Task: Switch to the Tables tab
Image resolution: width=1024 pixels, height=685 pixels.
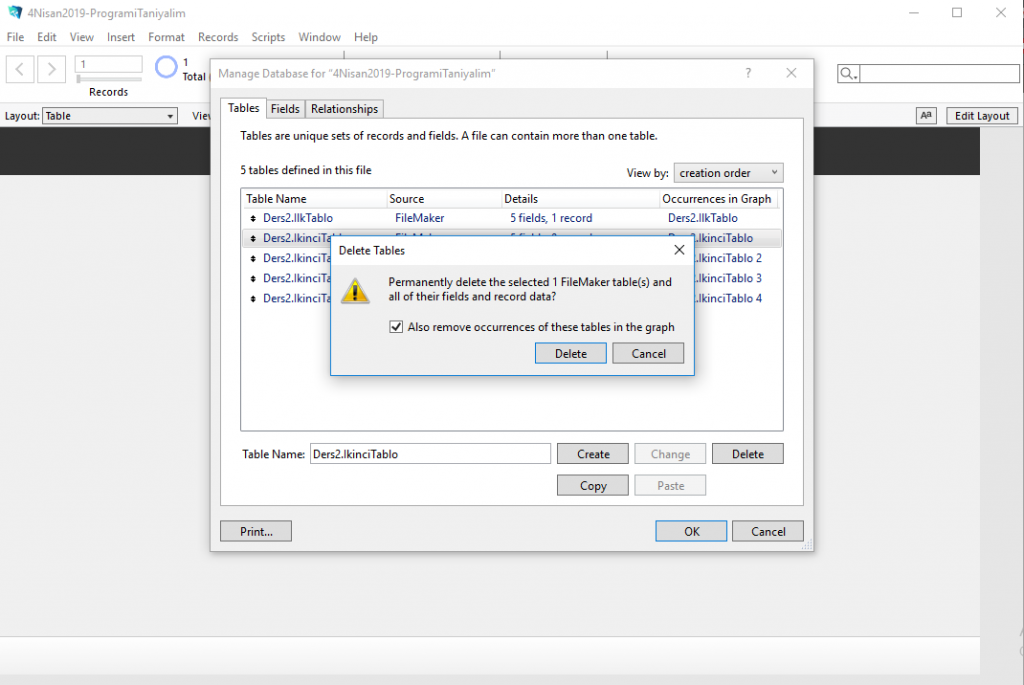Action: click(244, 108)
